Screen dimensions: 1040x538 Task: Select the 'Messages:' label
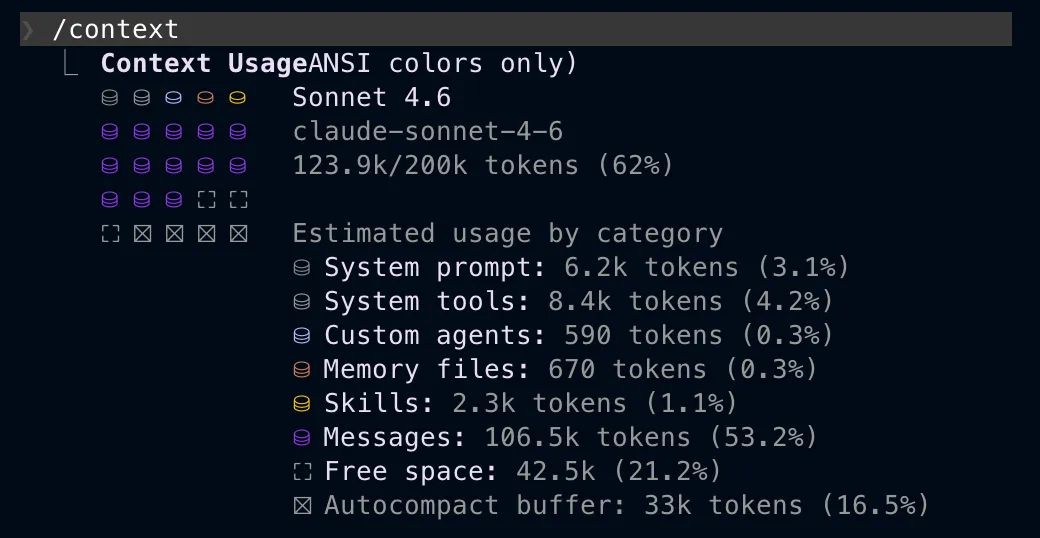click(395, 437)
